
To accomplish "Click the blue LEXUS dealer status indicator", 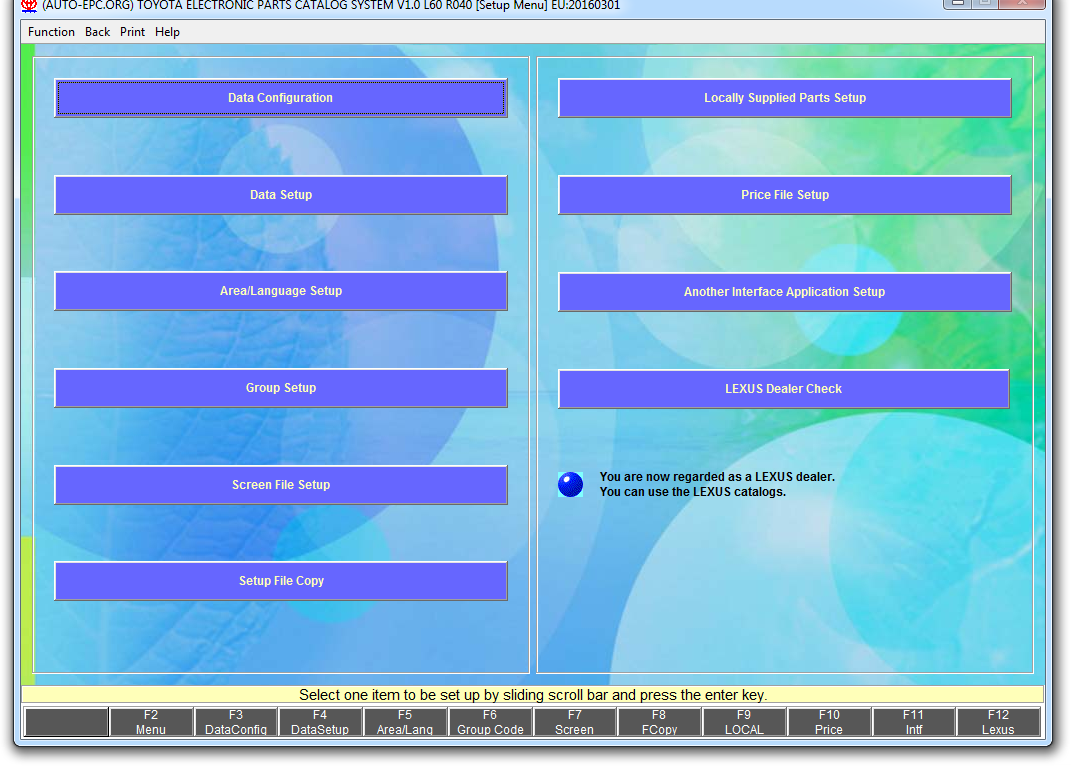I will pos(570,484).
